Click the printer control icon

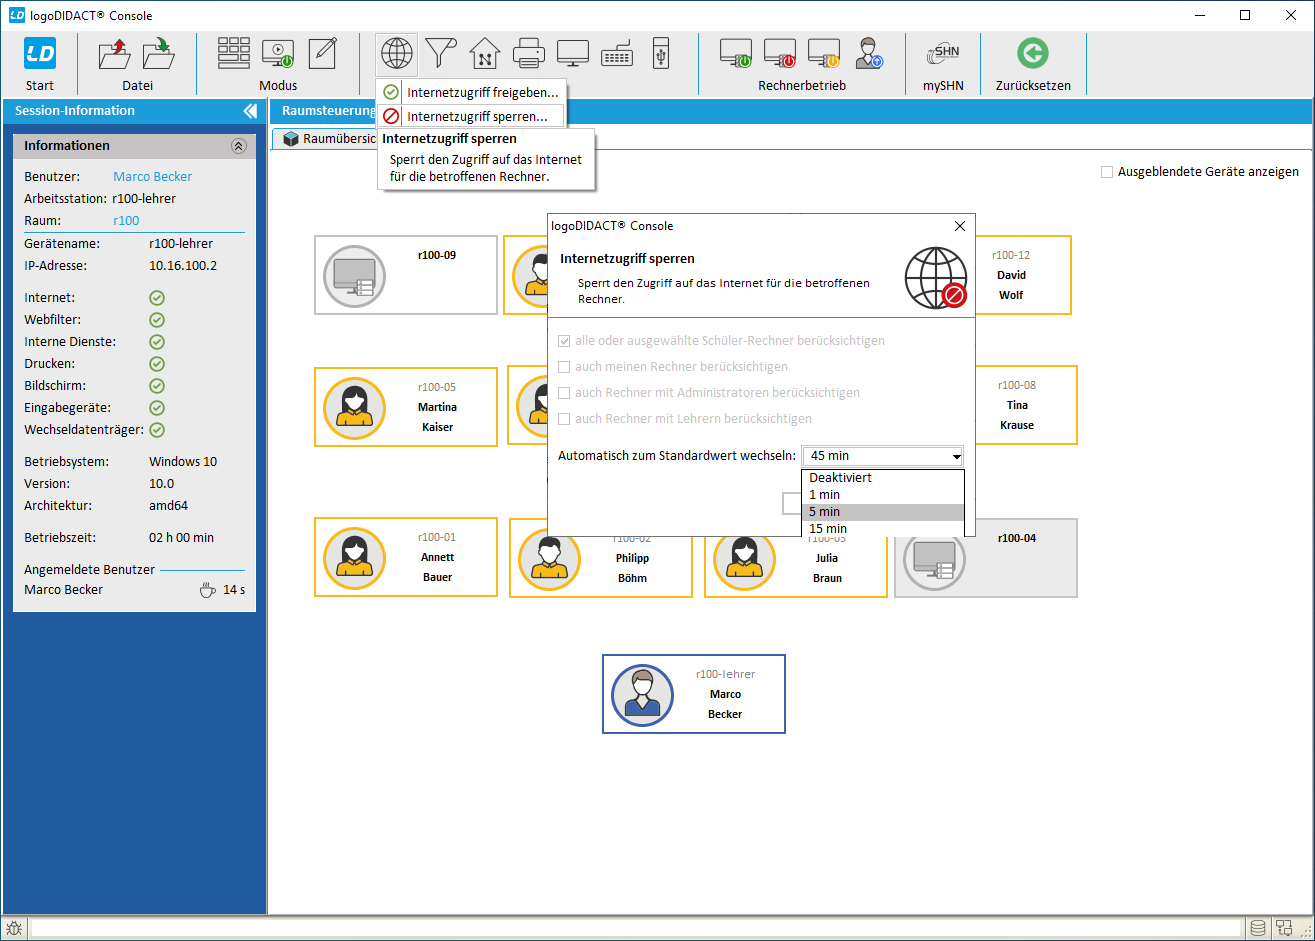[528, 52]
